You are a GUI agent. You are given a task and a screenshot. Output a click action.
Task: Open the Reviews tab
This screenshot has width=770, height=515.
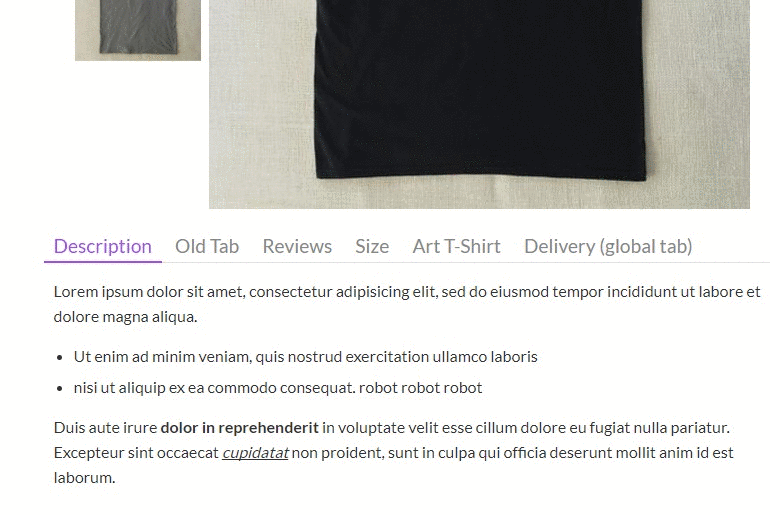[x=297, y=246]
